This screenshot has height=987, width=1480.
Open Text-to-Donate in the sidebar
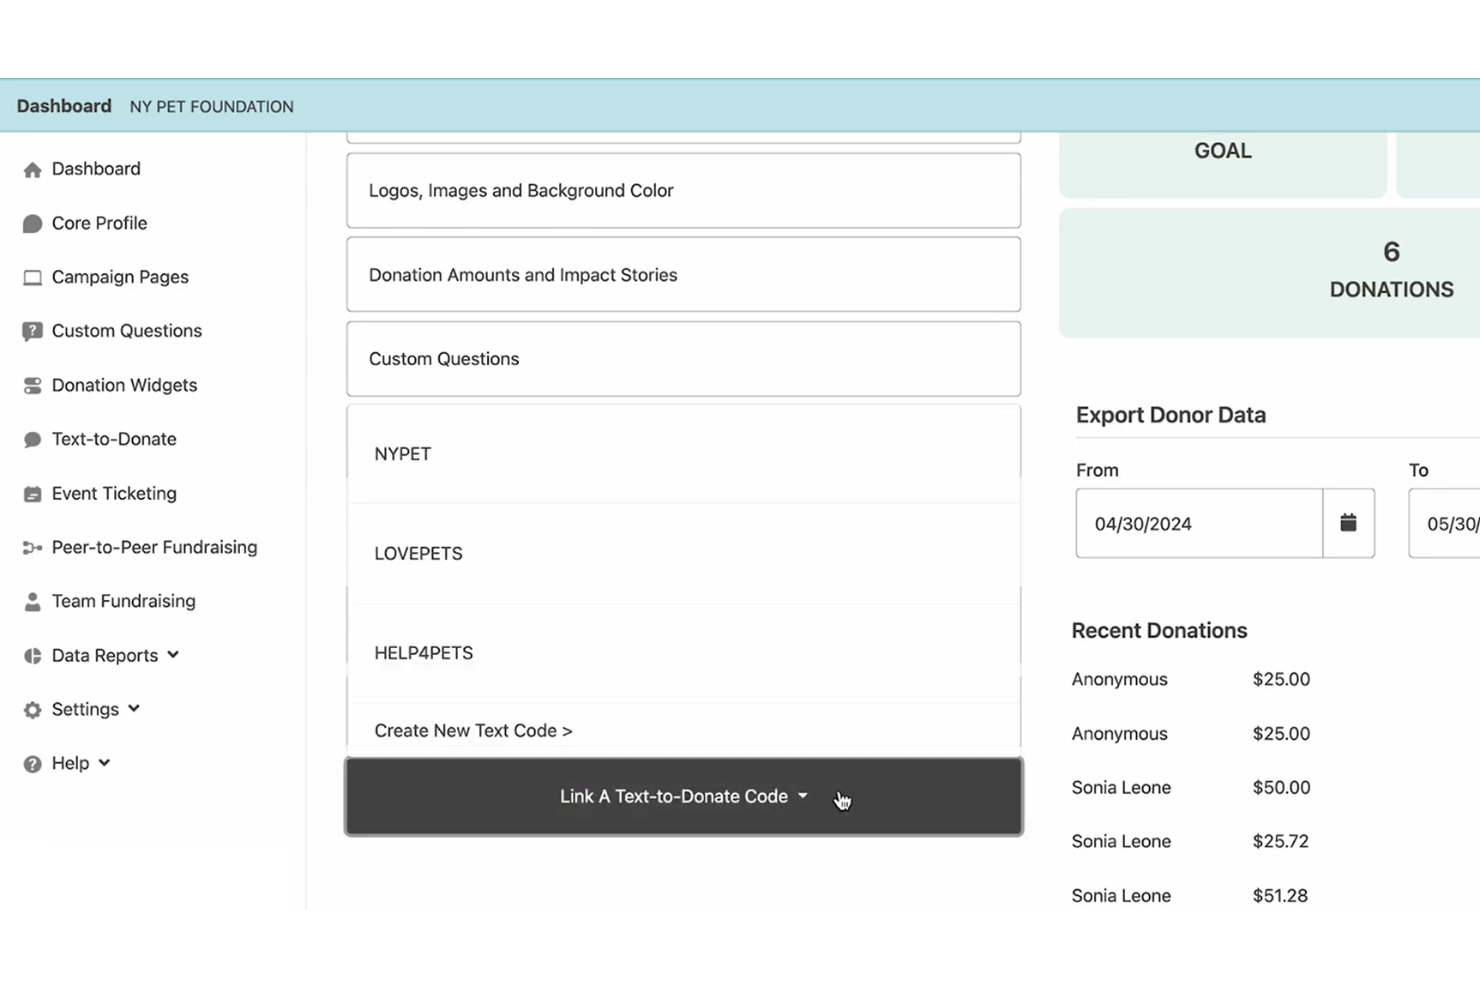pyautogui.click(x=114, y=439)
